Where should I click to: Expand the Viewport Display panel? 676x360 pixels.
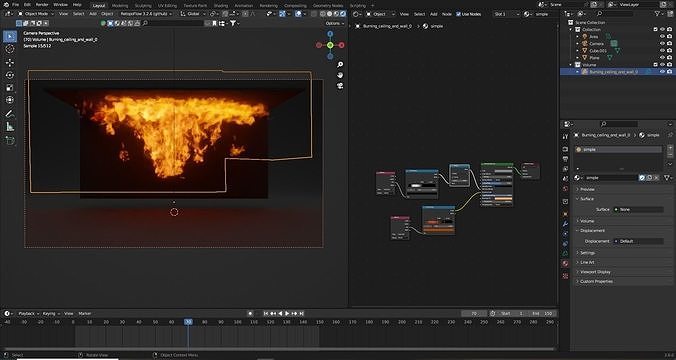[x=595, y=272]
